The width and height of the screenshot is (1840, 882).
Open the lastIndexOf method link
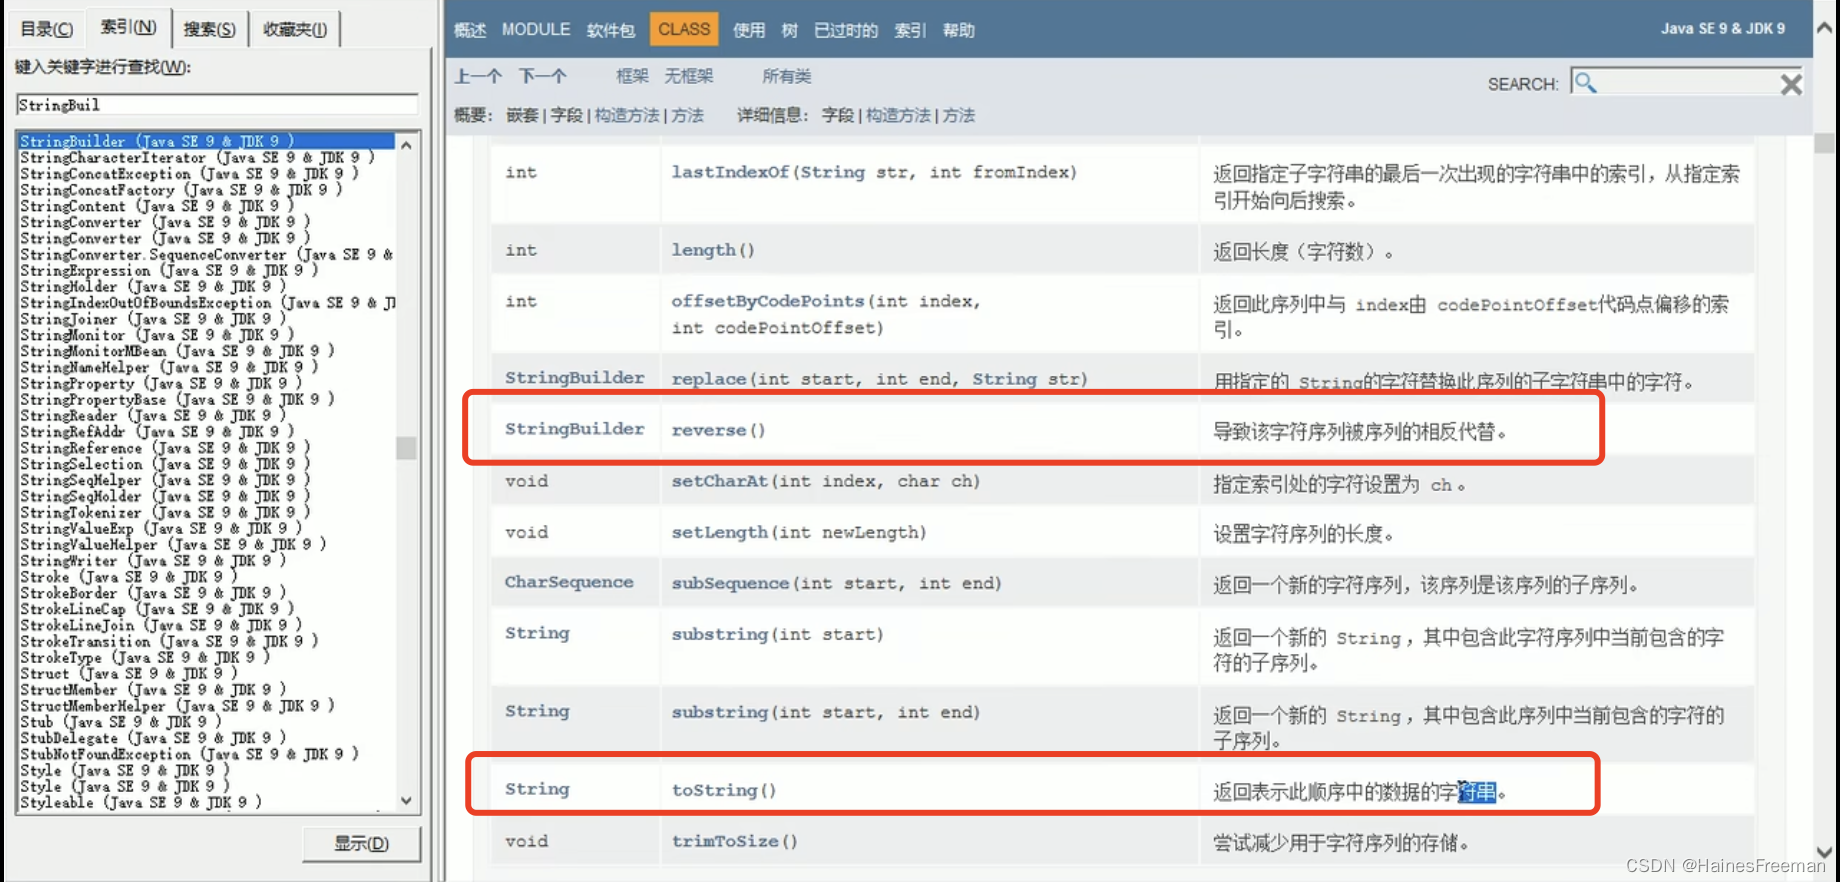(x=730, y=172)
